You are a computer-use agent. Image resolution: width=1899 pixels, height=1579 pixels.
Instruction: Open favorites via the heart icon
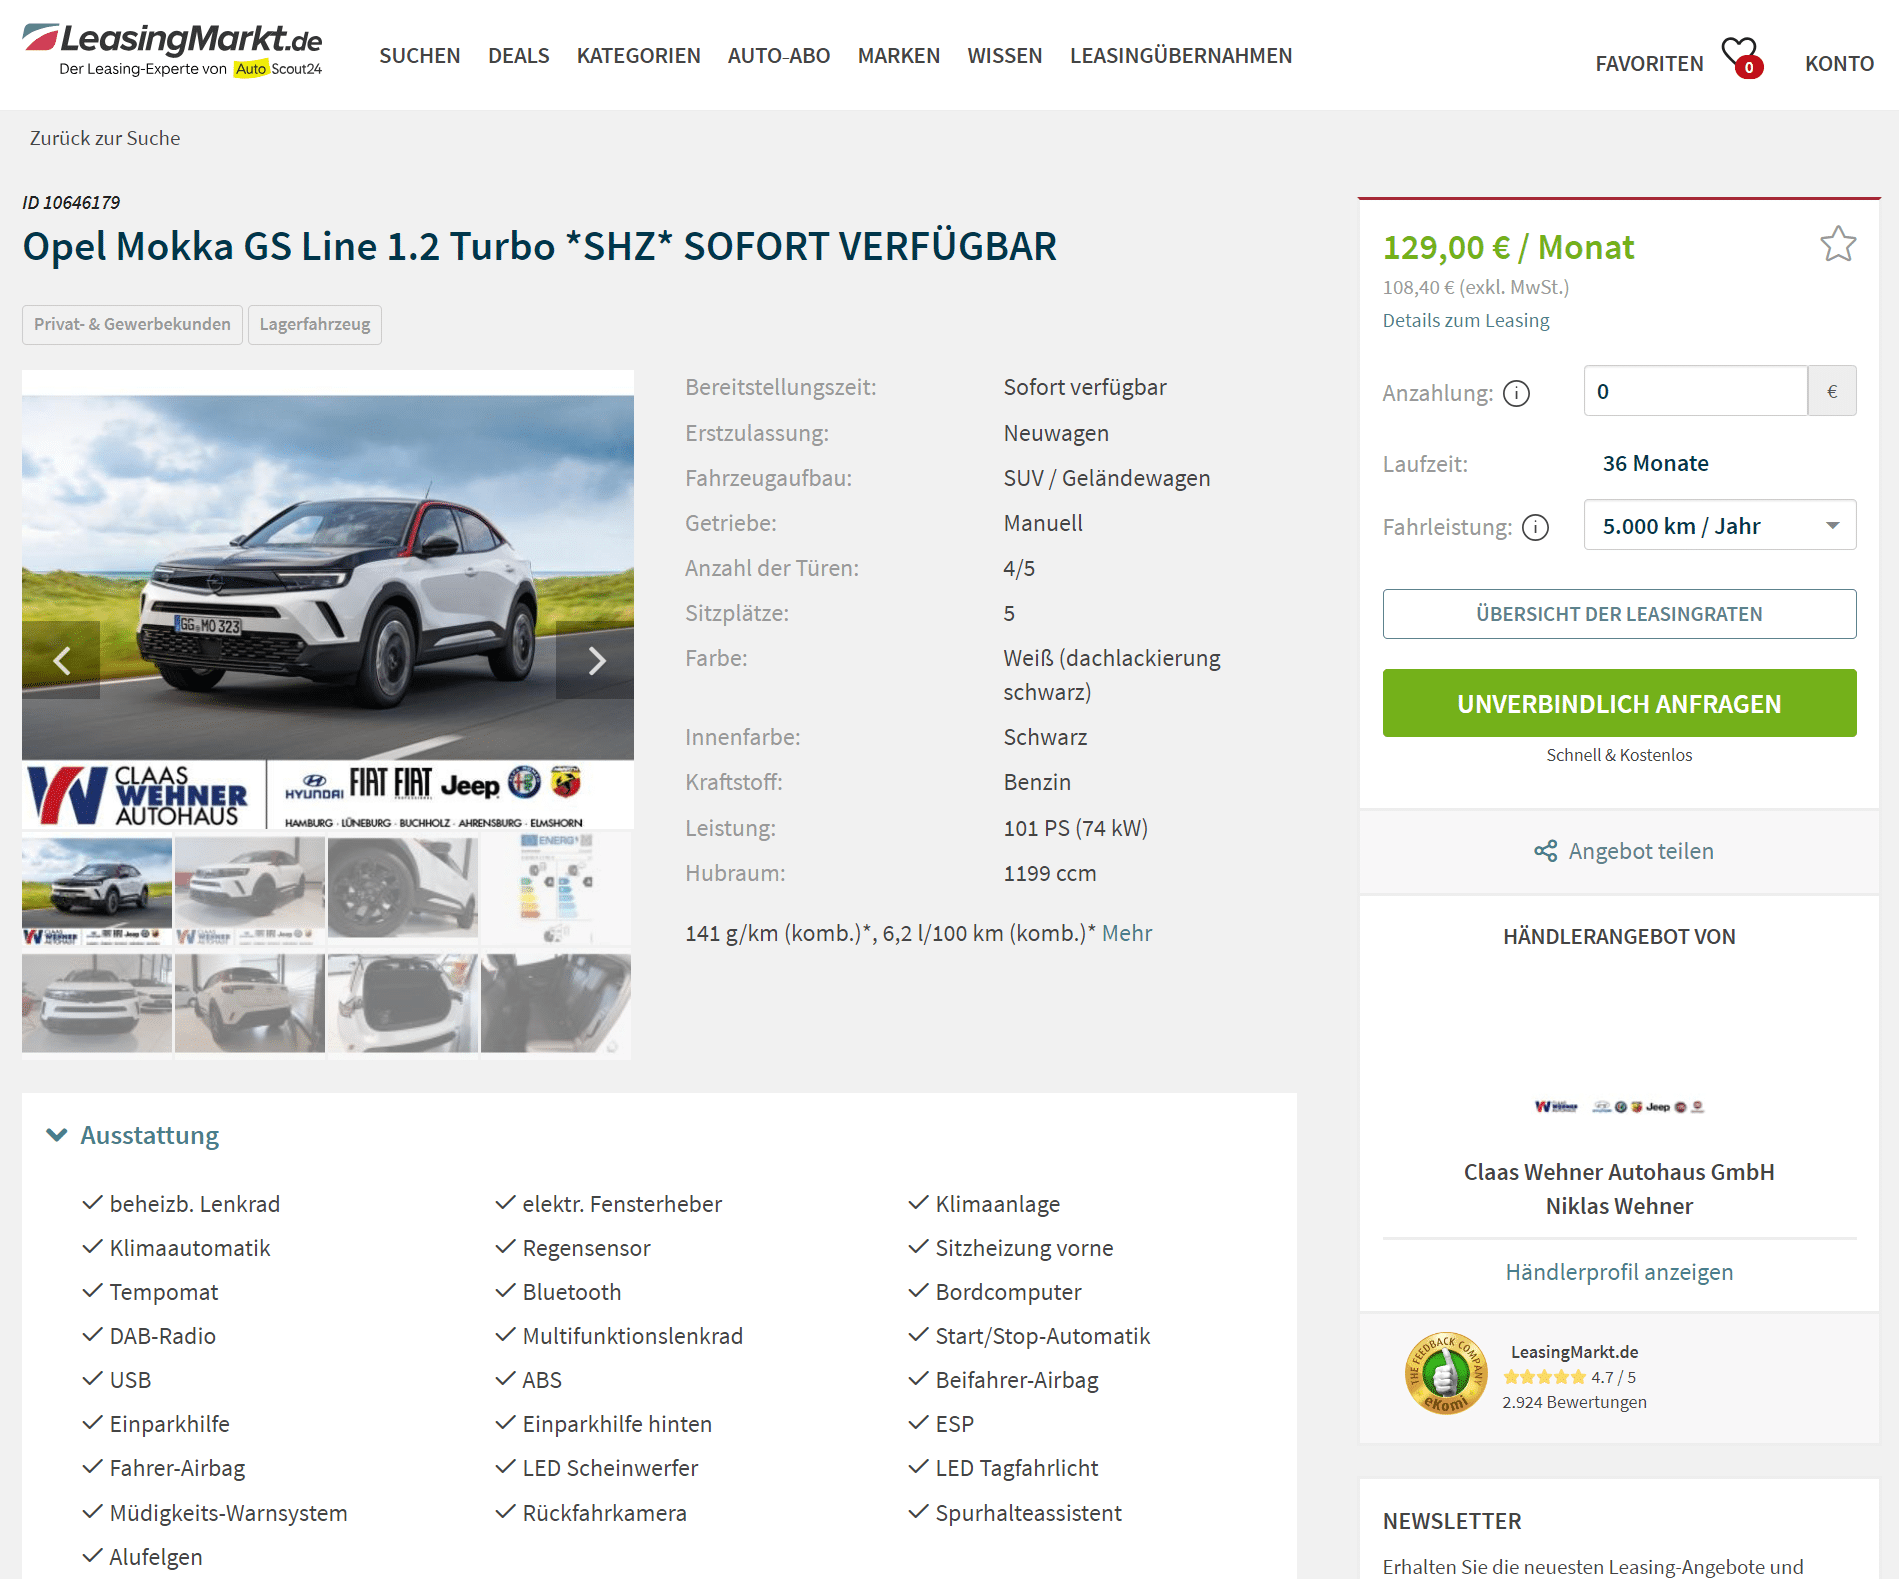[1741, 57]
